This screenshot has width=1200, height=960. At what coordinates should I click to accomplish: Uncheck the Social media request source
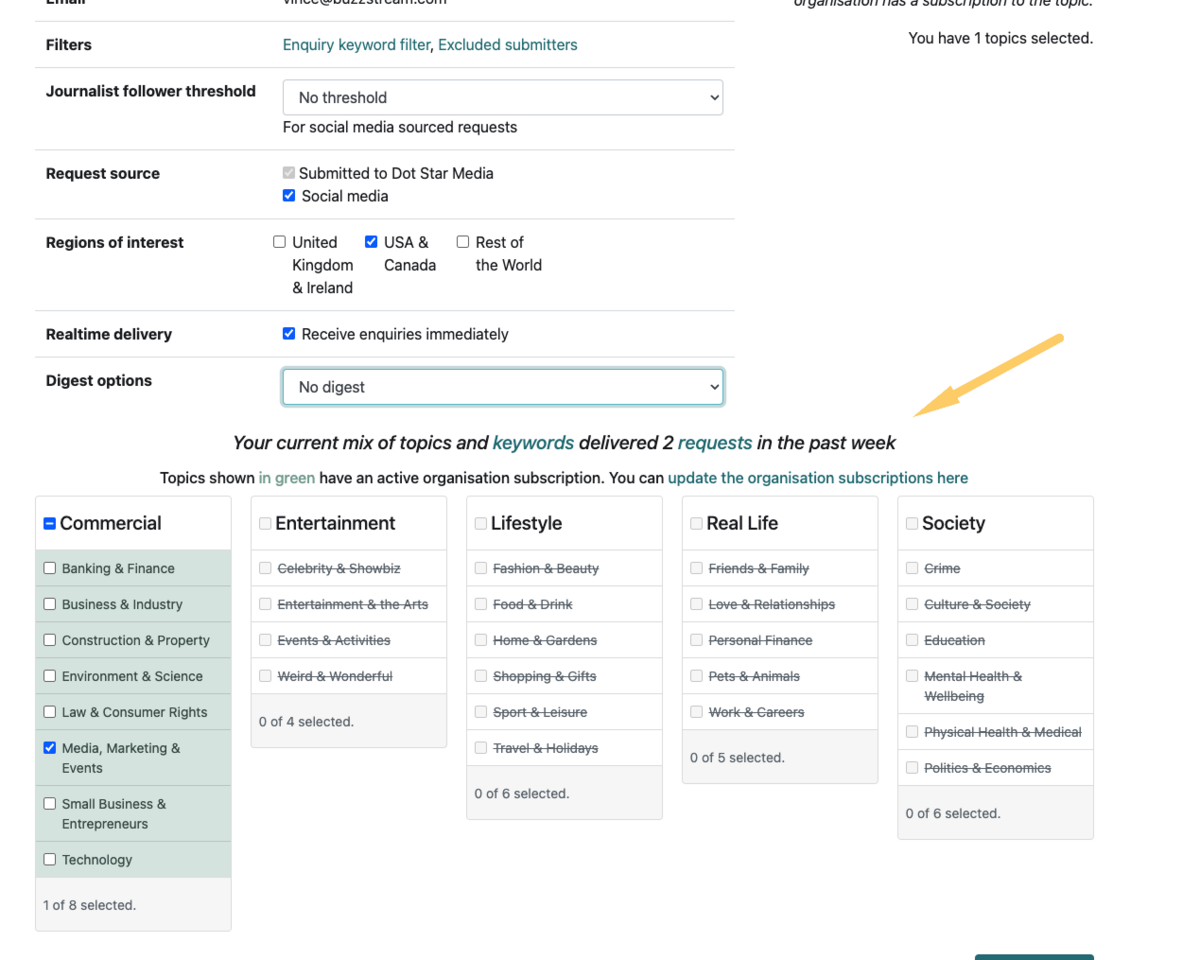click(289, 196)
